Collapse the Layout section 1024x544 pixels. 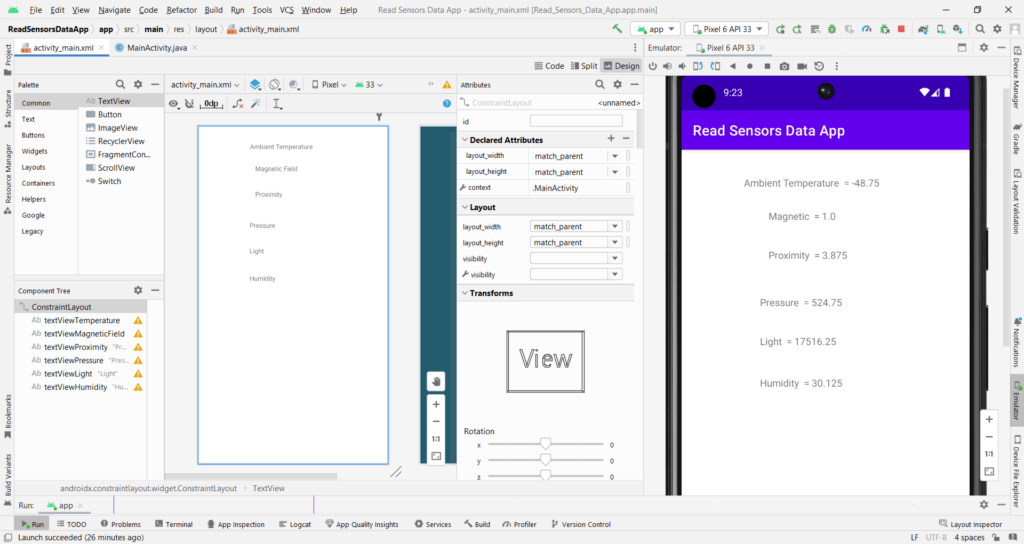pyautogui.click(x=465, y=207)
